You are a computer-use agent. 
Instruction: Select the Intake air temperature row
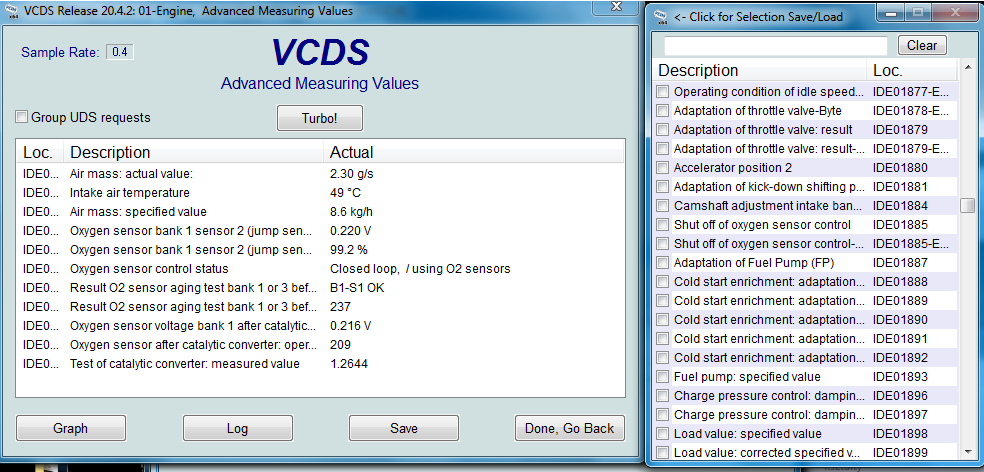click(320, 193)
